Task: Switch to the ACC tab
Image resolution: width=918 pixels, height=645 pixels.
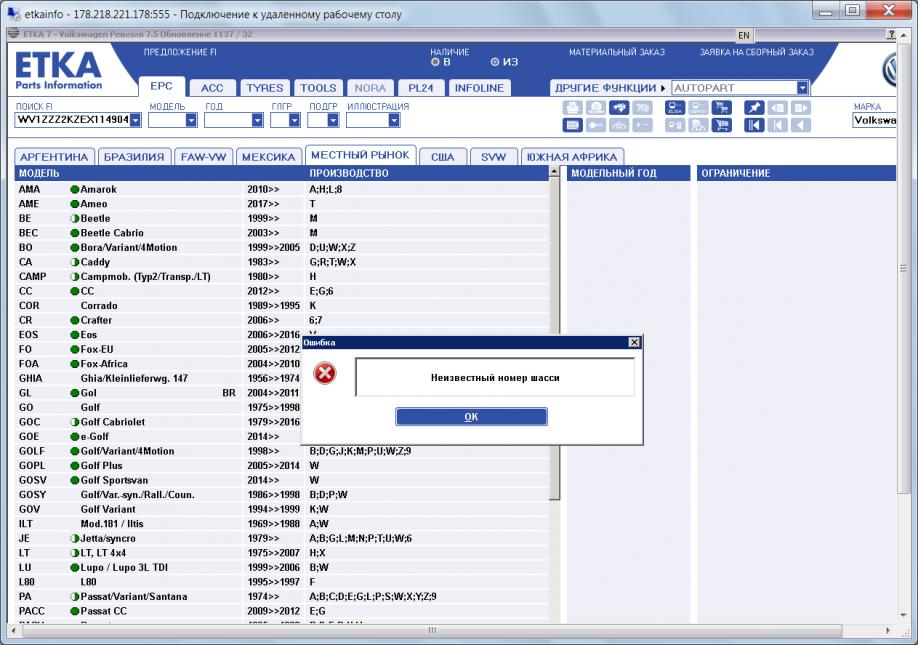Action: pyautogui.click(x=212, y=88)
